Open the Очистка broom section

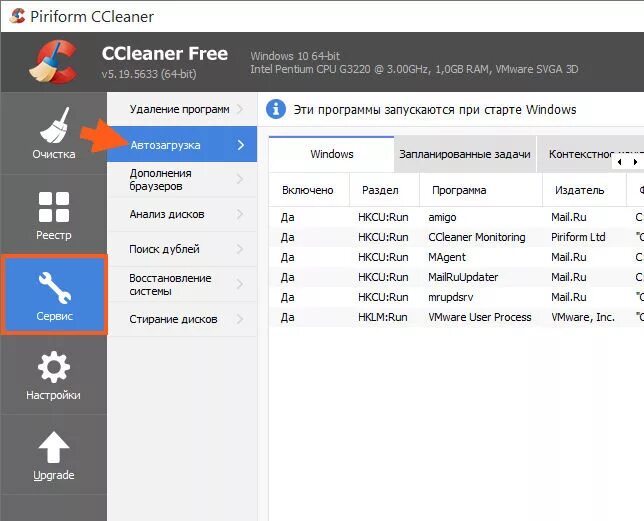click(x=53, y=133)
